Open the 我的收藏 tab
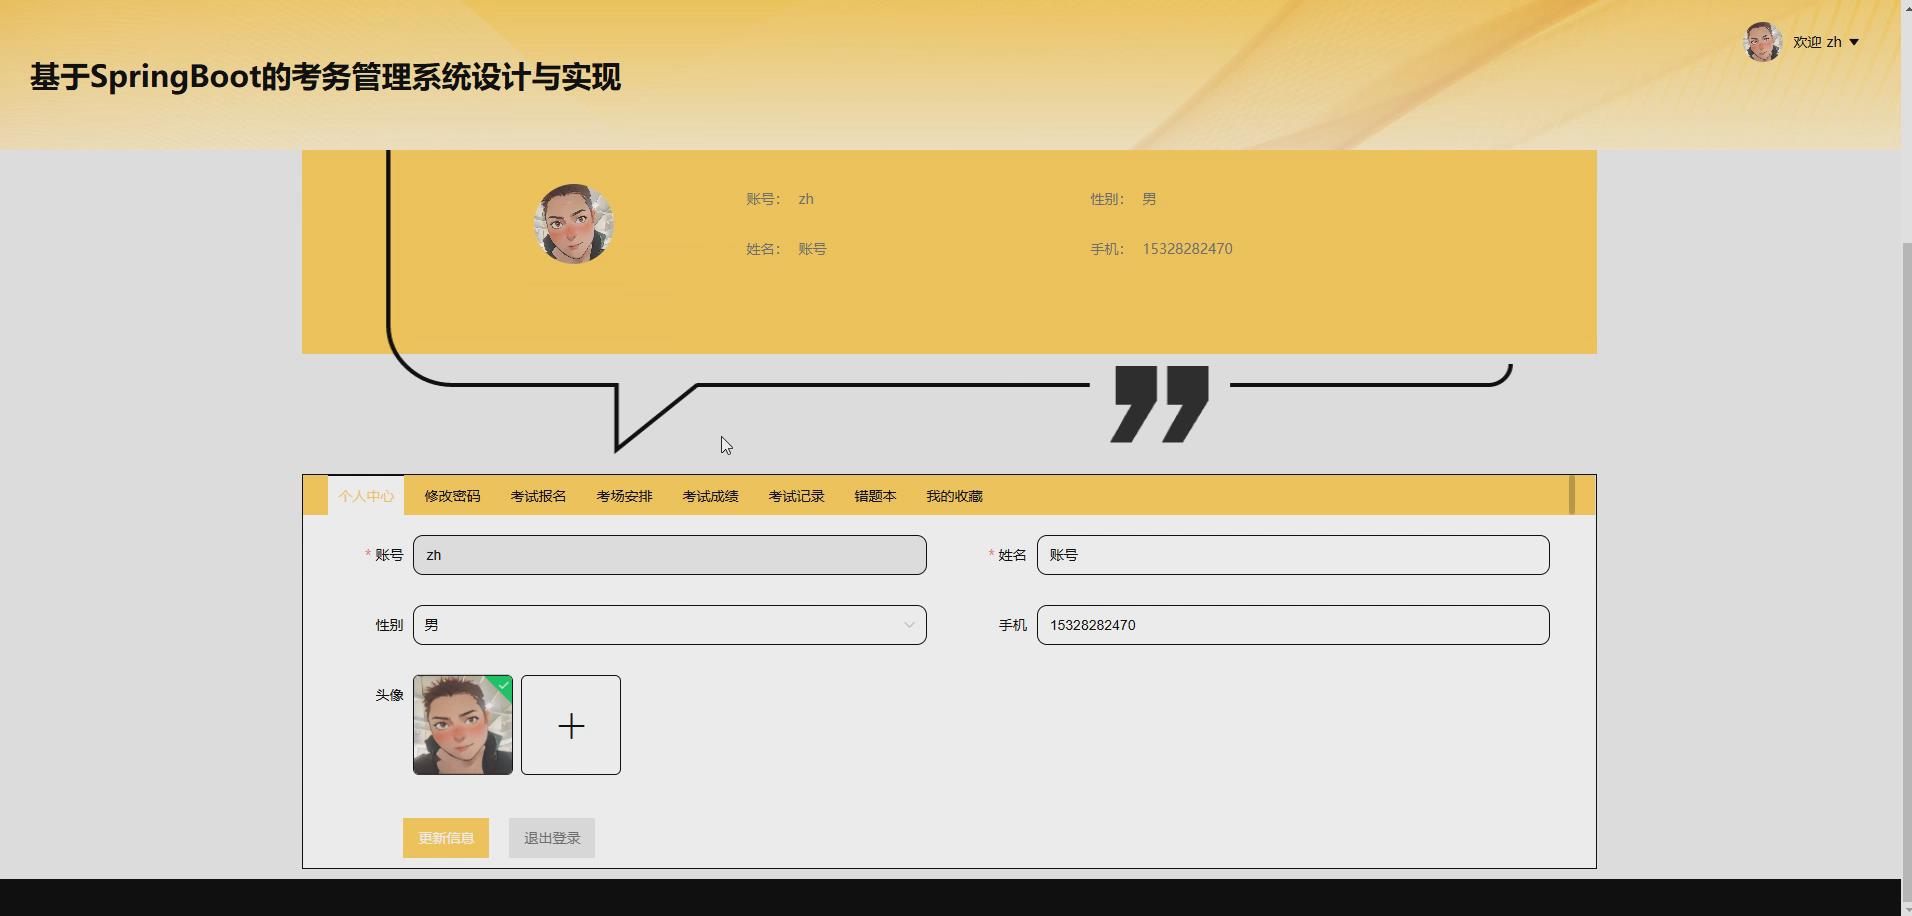The width and height of the screenshot is (1912, 916). [x=953, y=495]
